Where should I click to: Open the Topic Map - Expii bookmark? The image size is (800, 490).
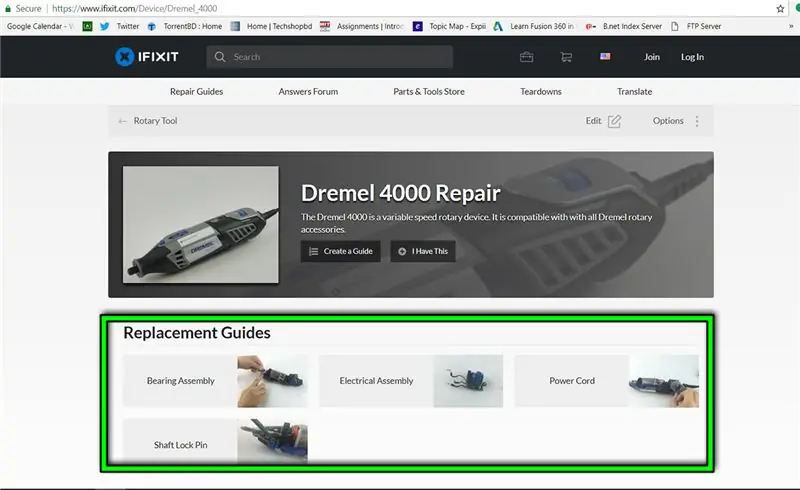coord(449,26)
